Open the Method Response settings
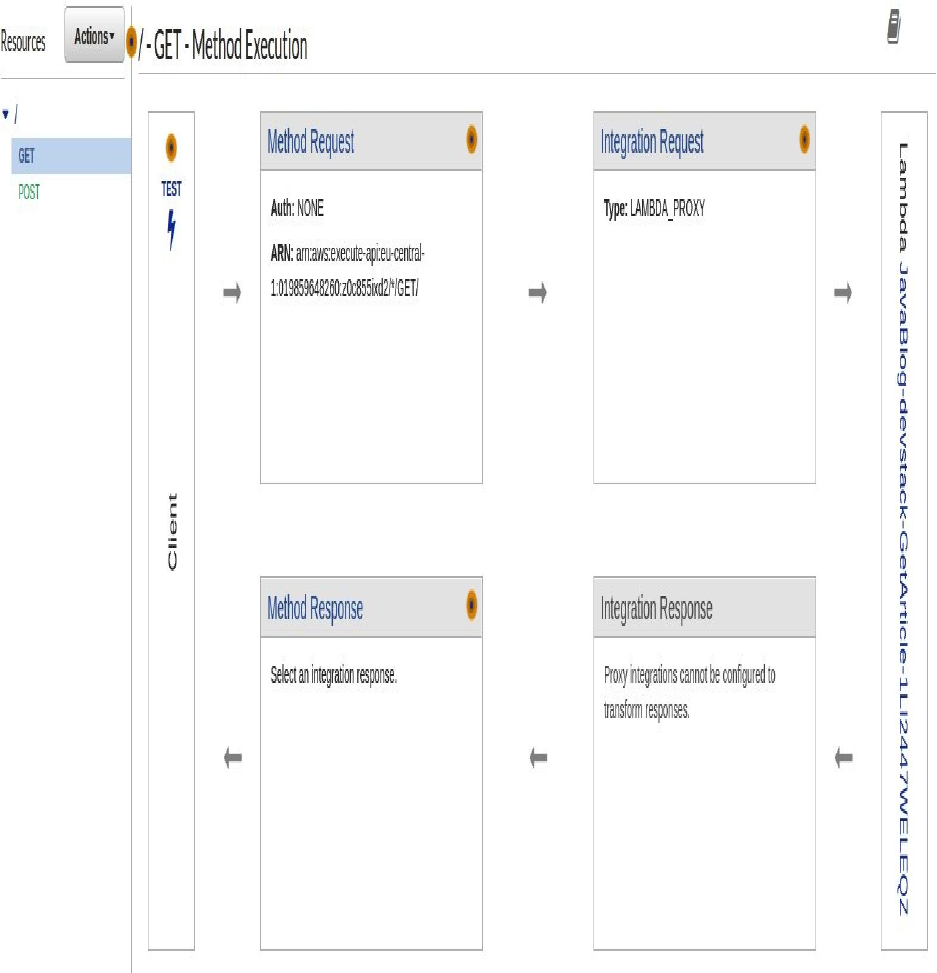 pyautogui.click(x=315, y=607)
